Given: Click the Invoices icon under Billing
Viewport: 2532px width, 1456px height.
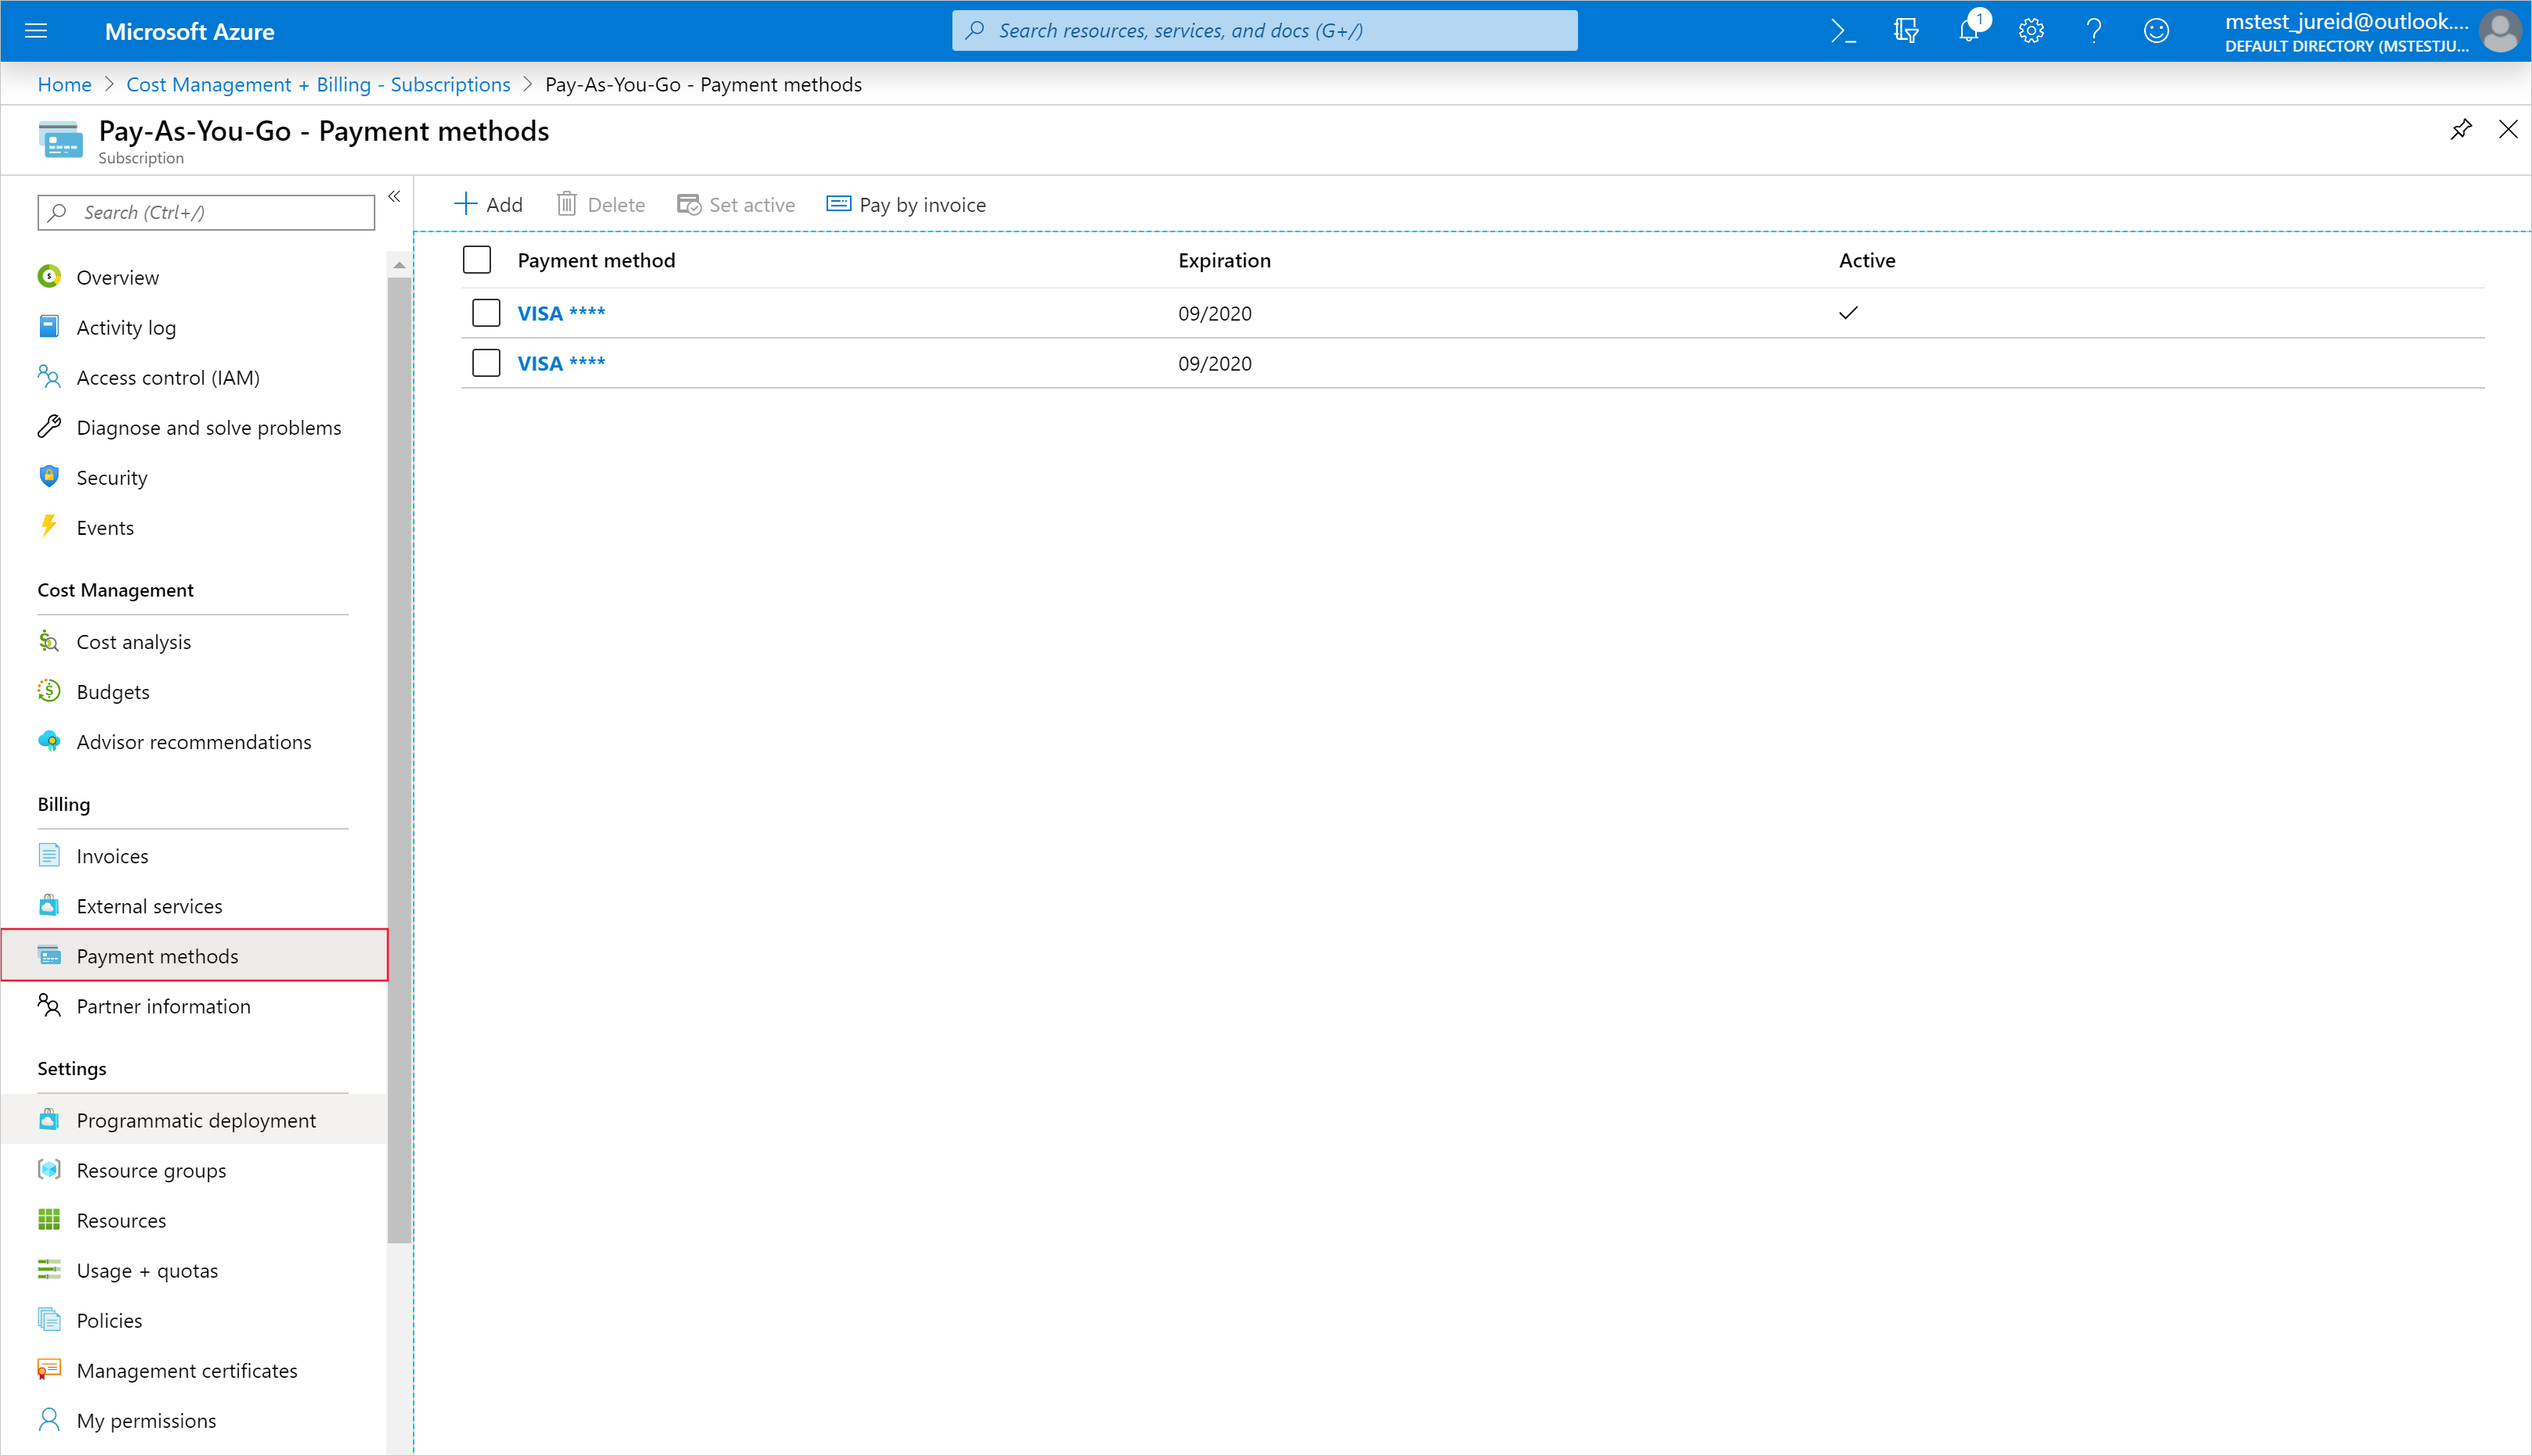Looking at the screenshot, I should 48,854.
